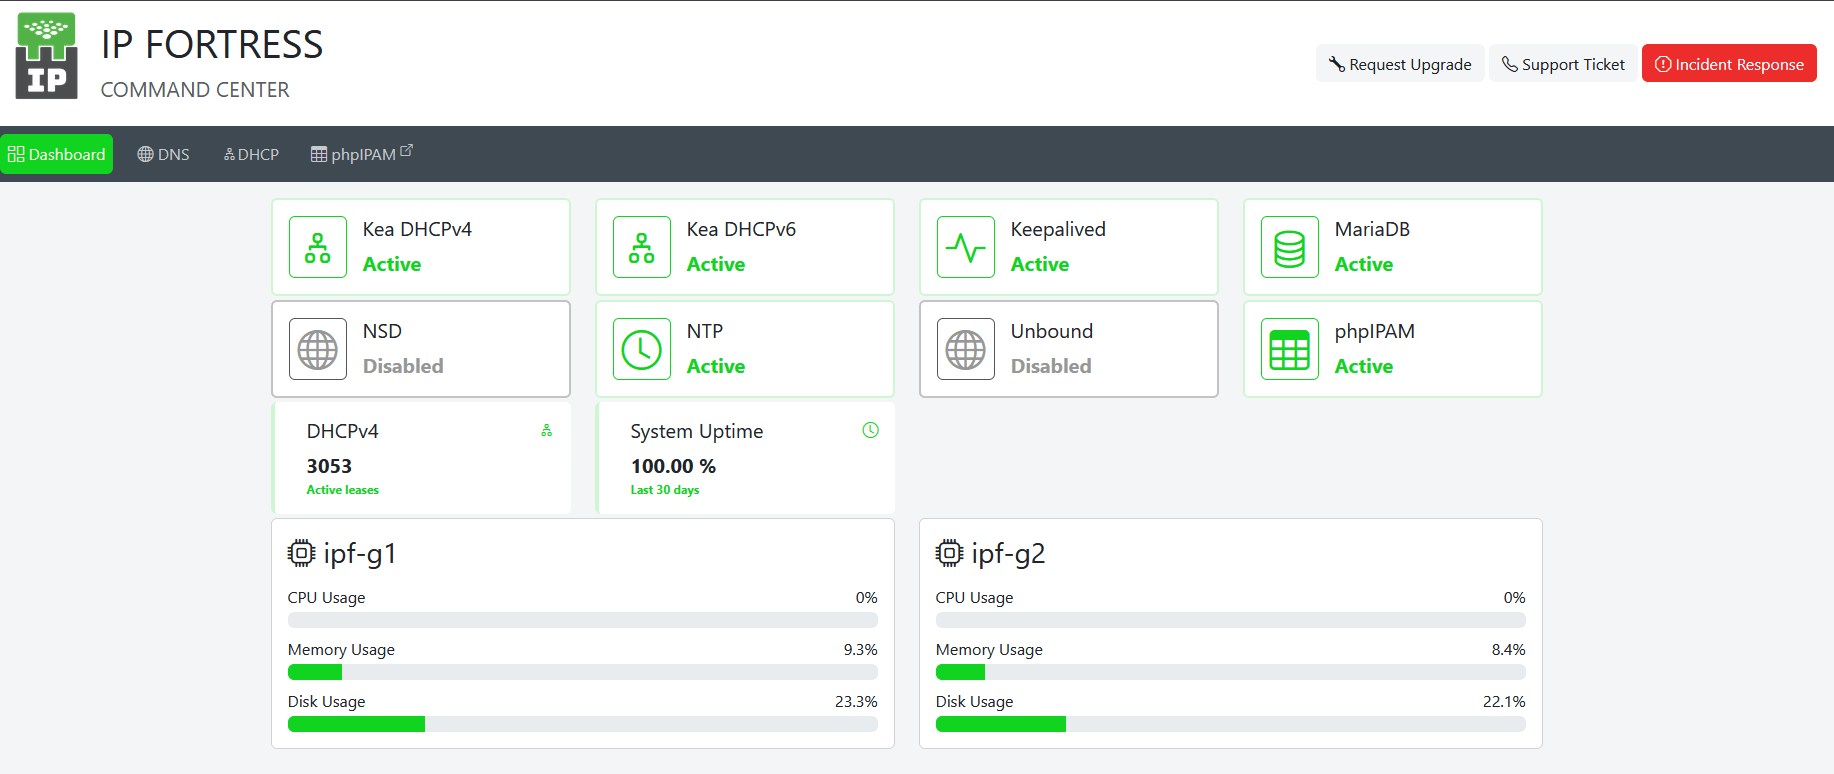
Task: Click the '8.4%' memory value for ipf-g2
Action: point(1508,649)
